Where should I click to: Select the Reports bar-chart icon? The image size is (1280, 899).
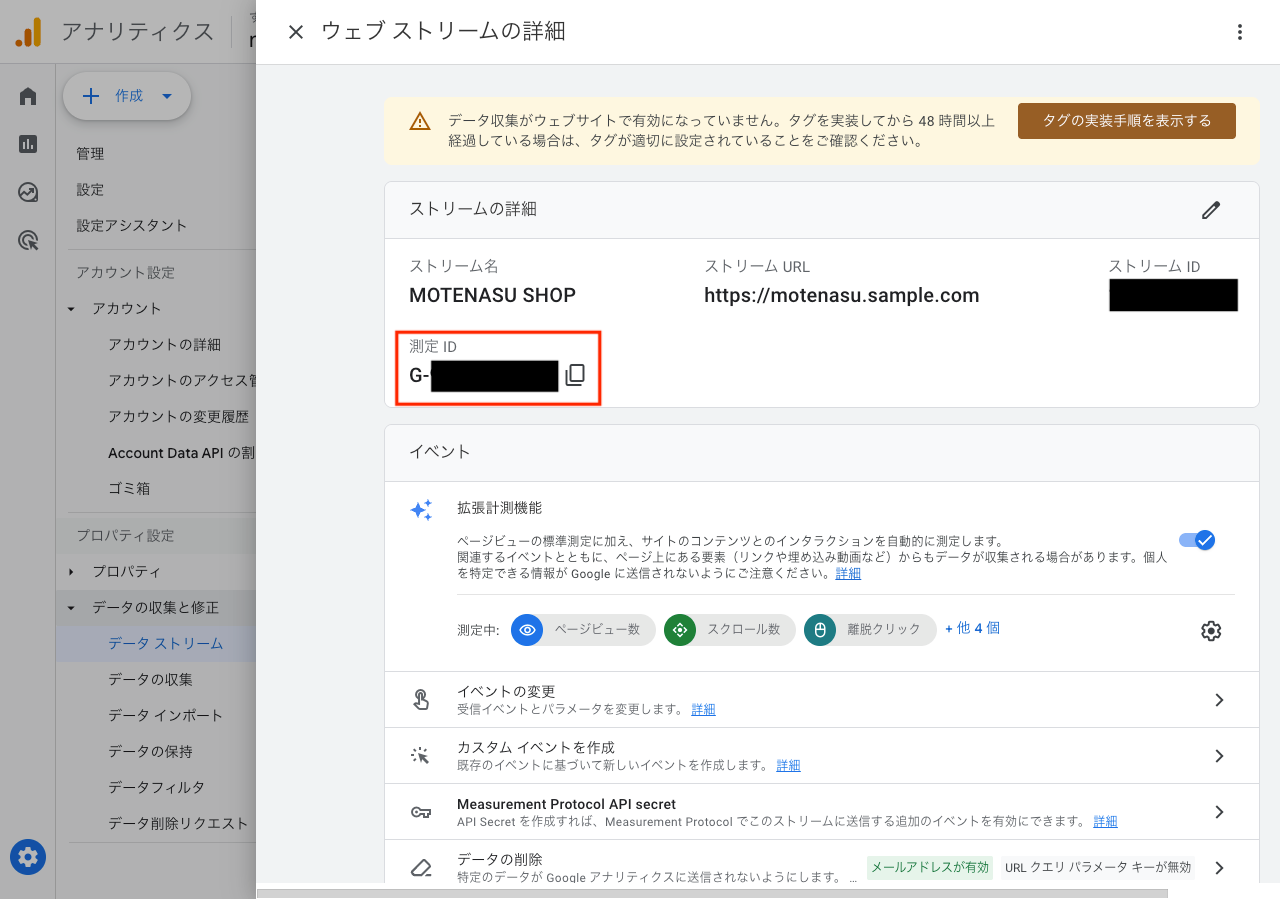tap(27, 144)
